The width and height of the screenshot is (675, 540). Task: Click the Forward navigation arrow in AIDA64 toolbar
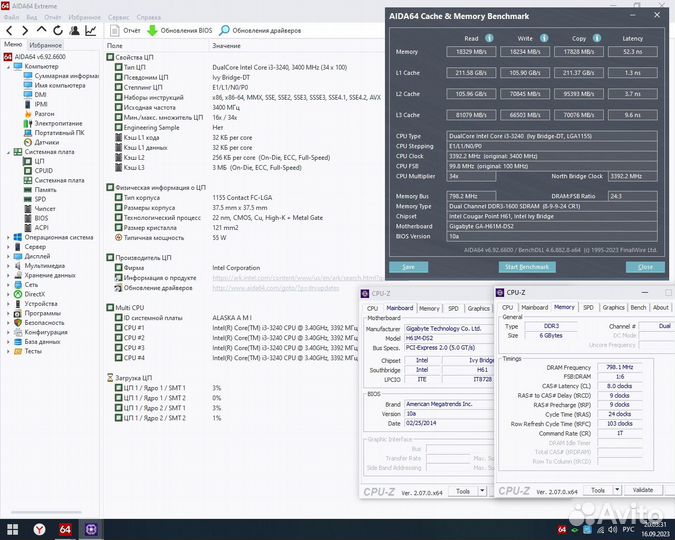[25, 31]
